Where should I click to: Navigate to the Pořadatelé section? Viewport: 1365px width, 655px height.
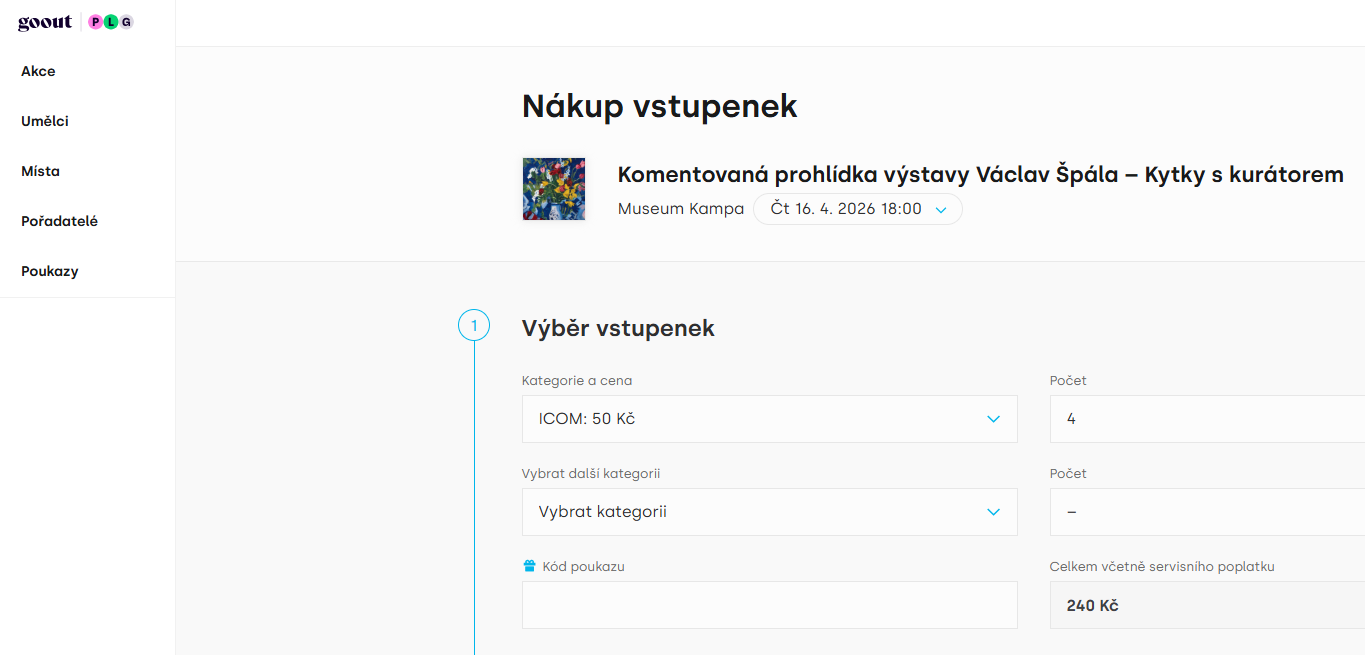[x=59, y=221]
